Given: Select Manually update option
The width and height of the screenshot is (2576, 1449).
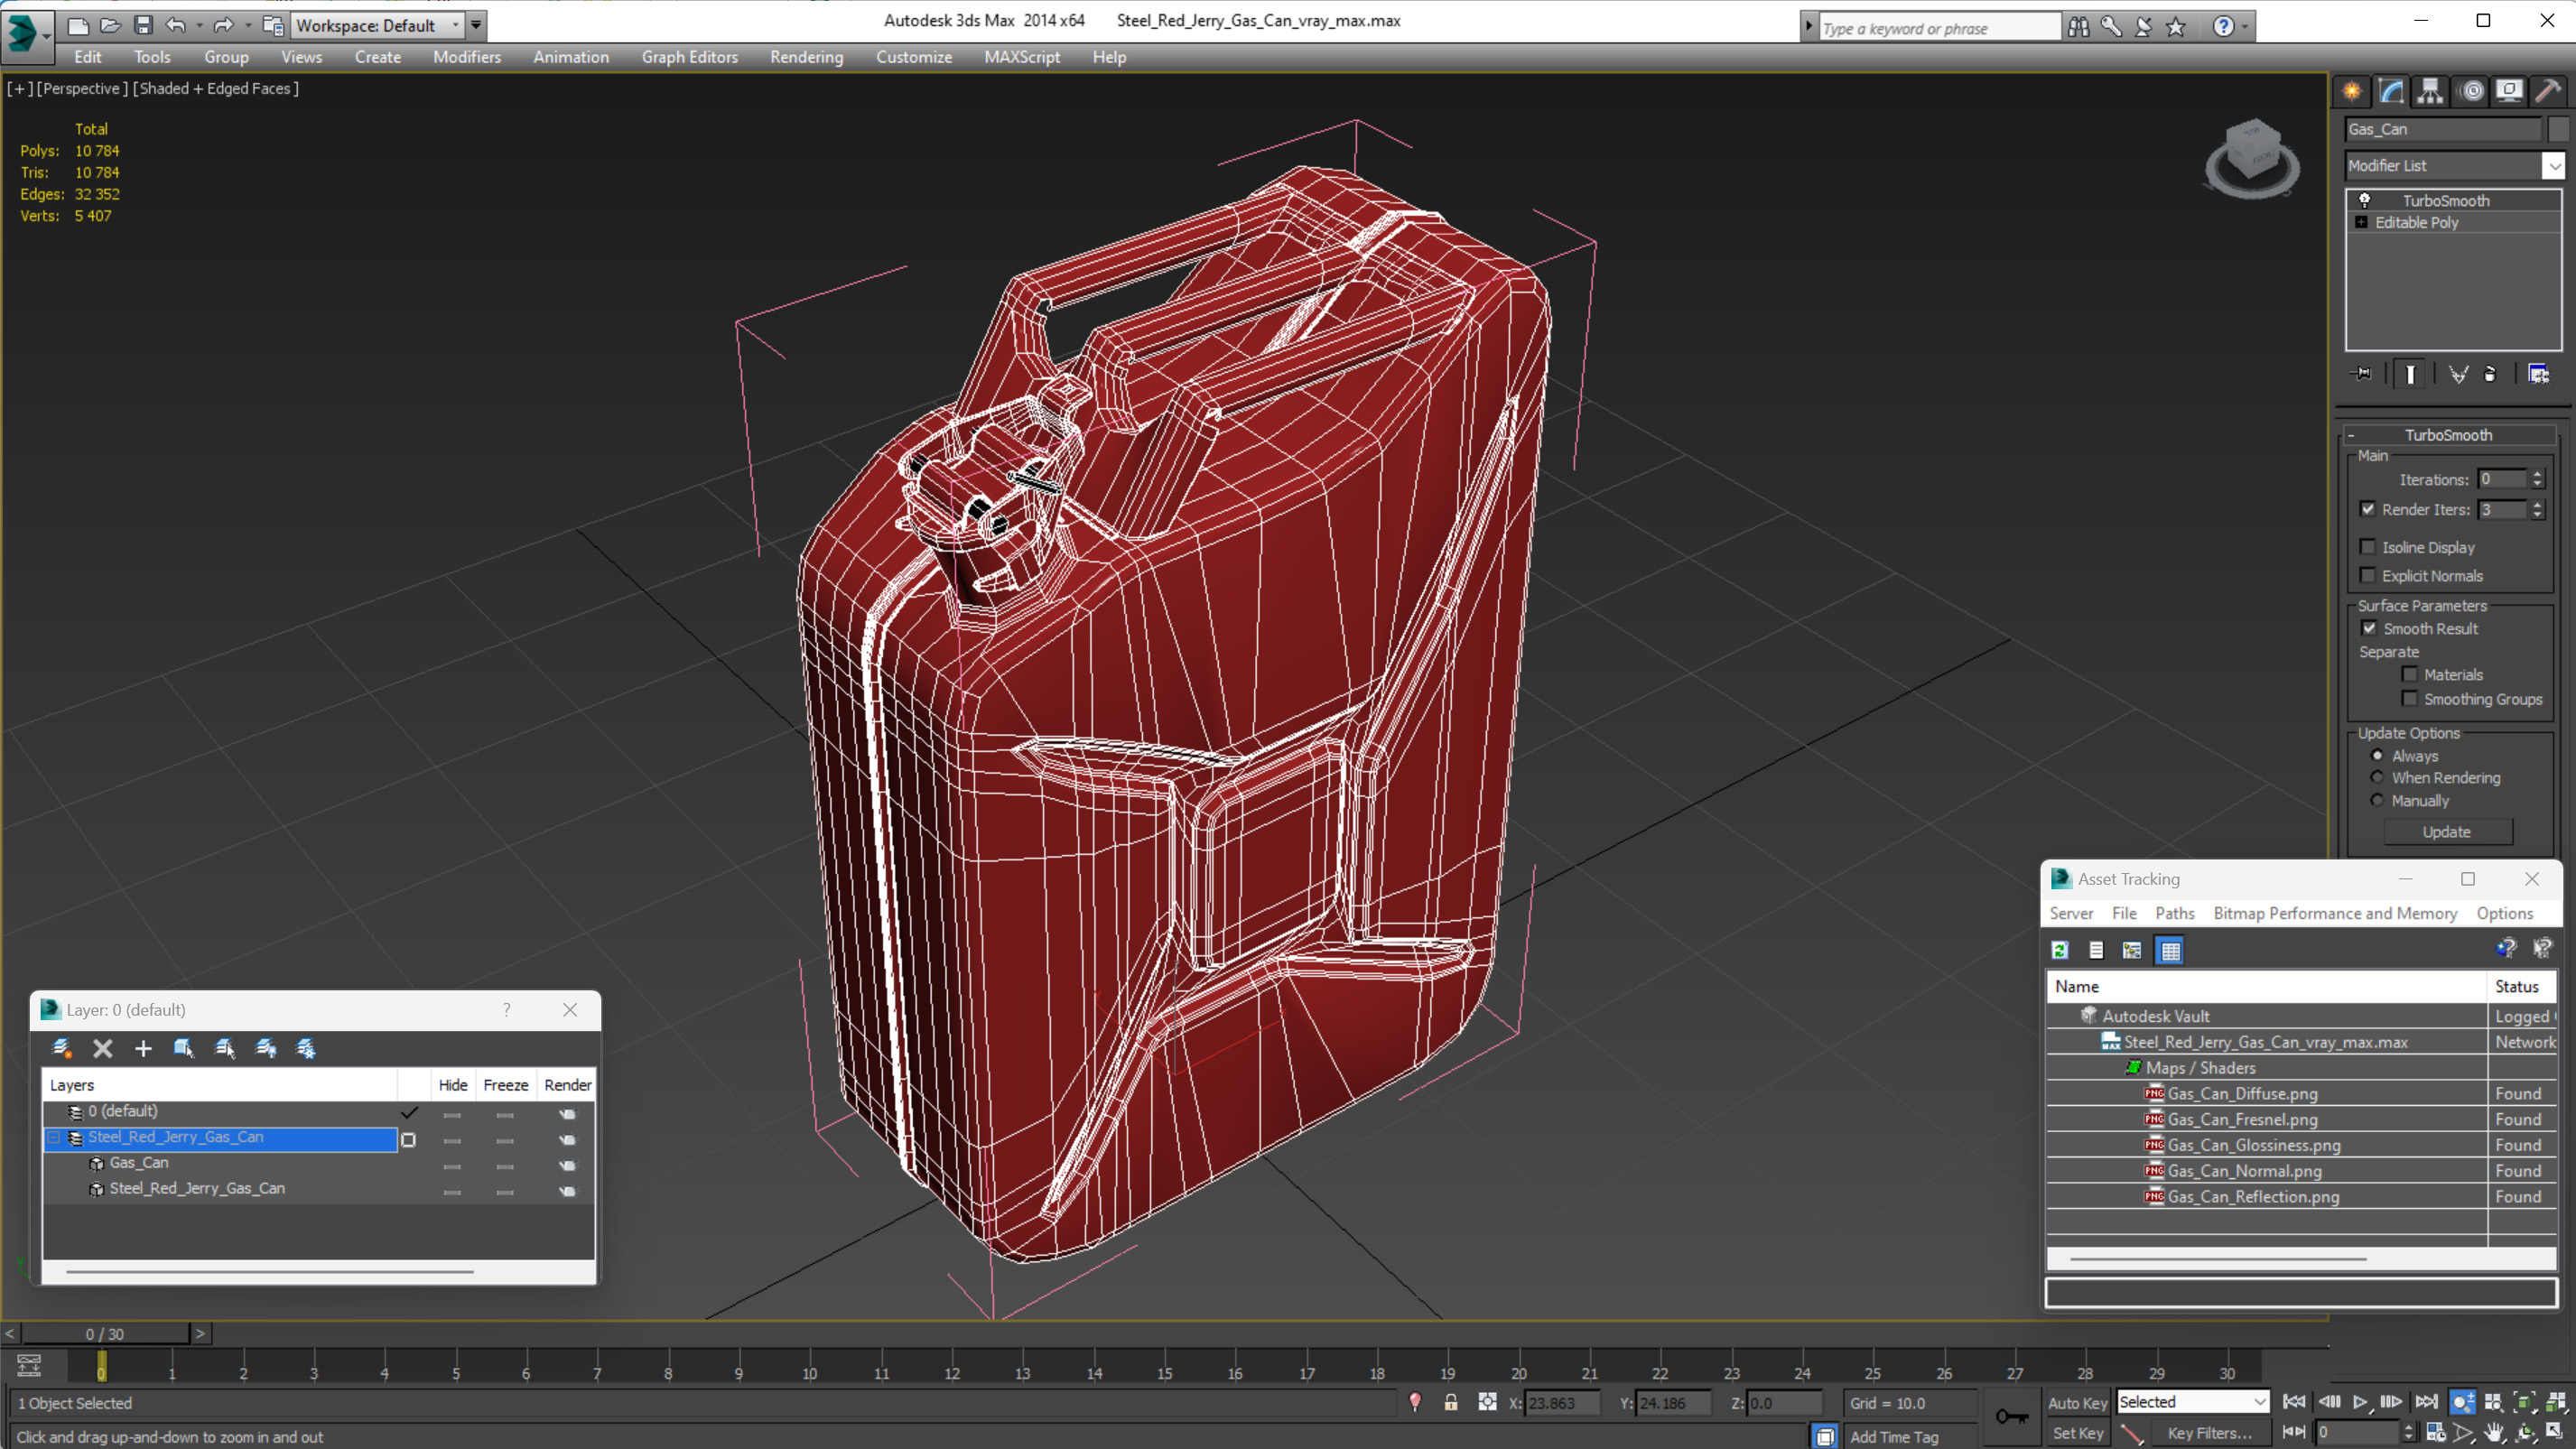Looking at the screenshot, I should [2378, 800].
